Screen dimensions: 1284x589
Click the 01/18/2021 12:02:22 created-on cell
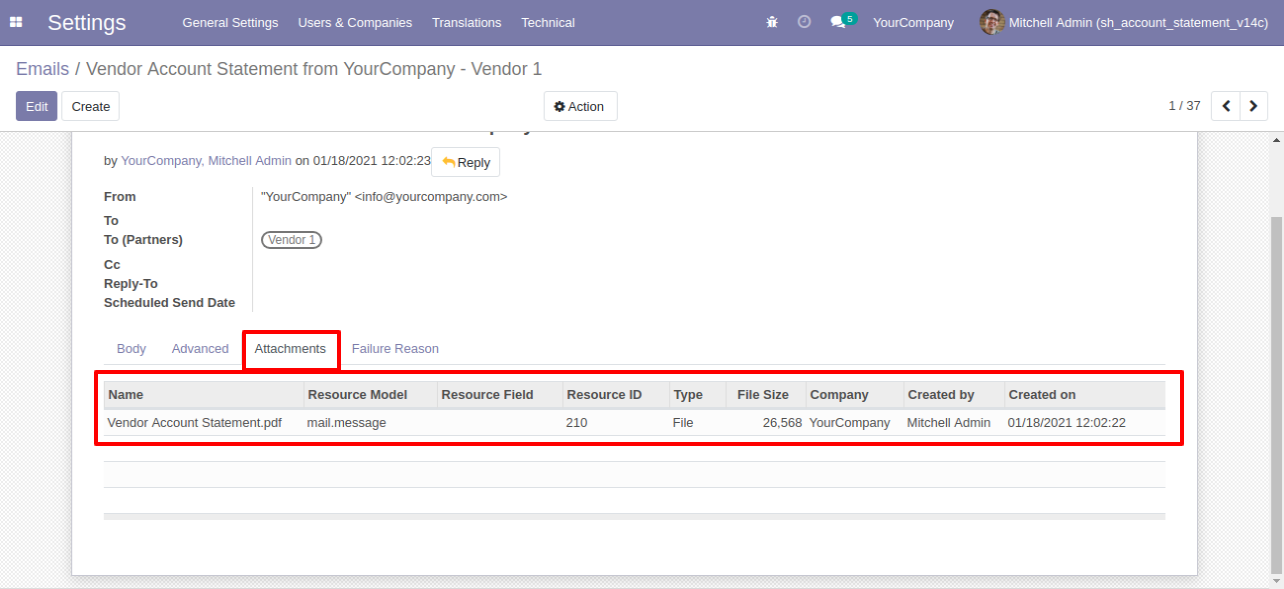pyautogui.click(x=1085, y=423)
